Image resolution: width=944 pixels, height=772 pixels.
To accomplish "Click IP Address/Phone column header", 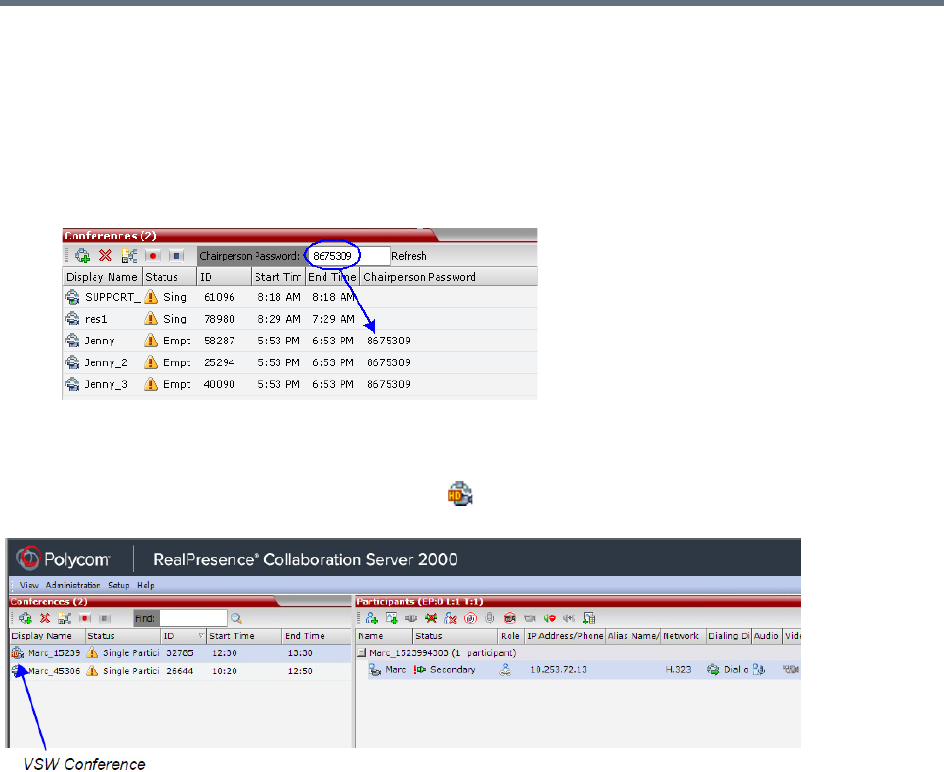I will (x=565, y=636).
